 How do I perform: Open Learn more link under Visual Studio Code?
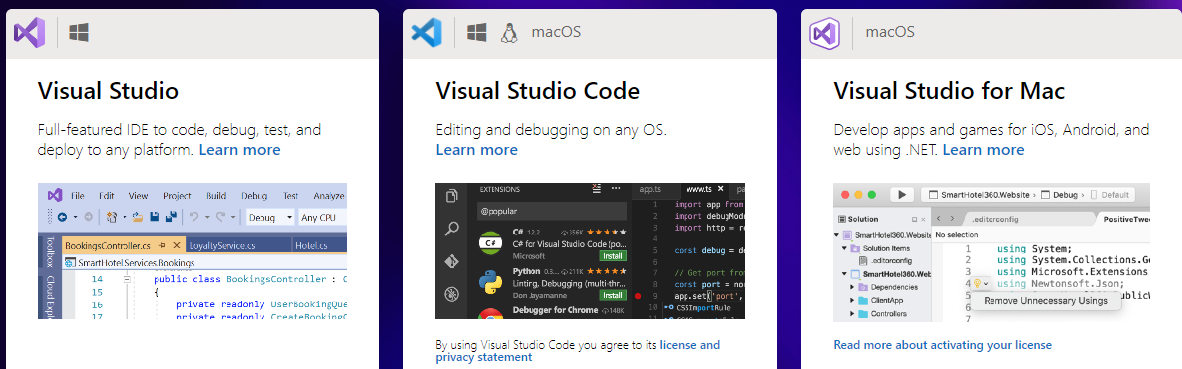[x=476, y=149]
